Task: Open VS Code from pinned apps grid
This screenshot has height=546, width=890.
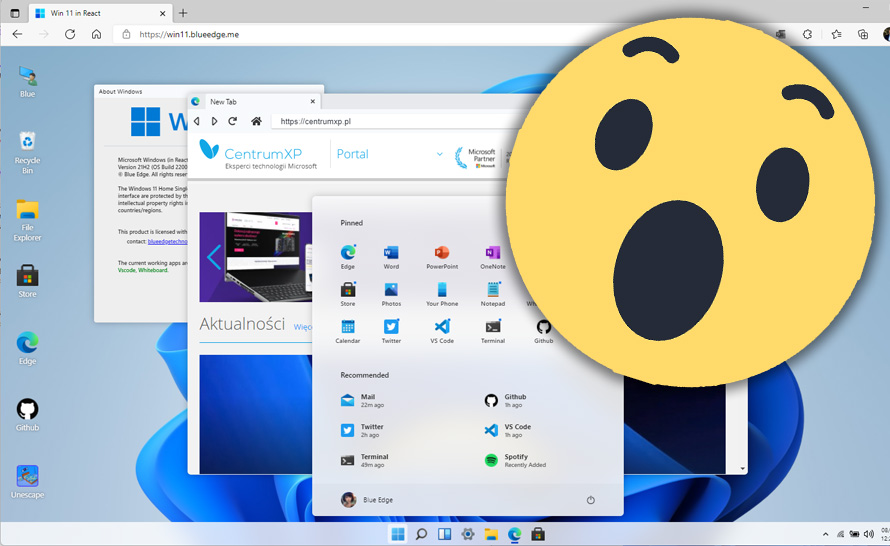Action: pos(442,331)
